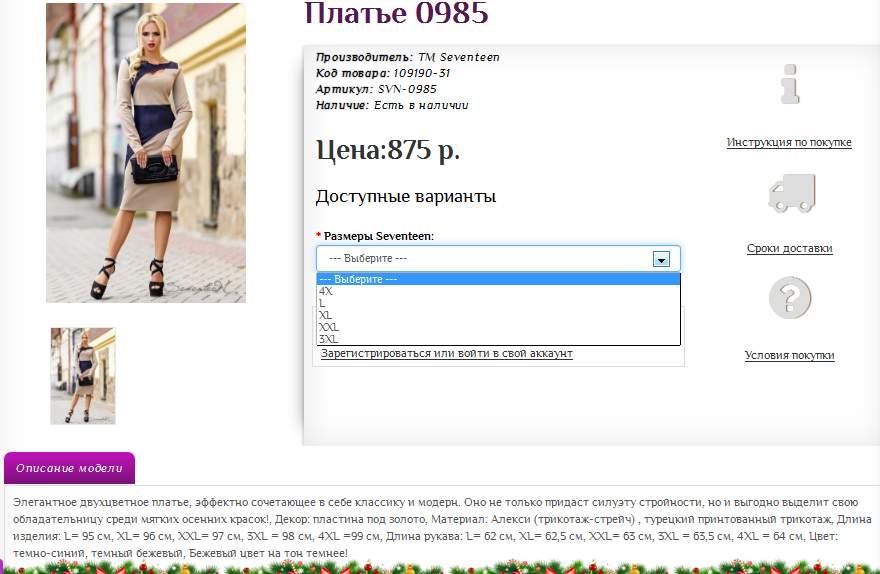The height and width of the screenshot is (574, 880).
Task: Switch to the Описание модели tab
Action: click(69, 468)
